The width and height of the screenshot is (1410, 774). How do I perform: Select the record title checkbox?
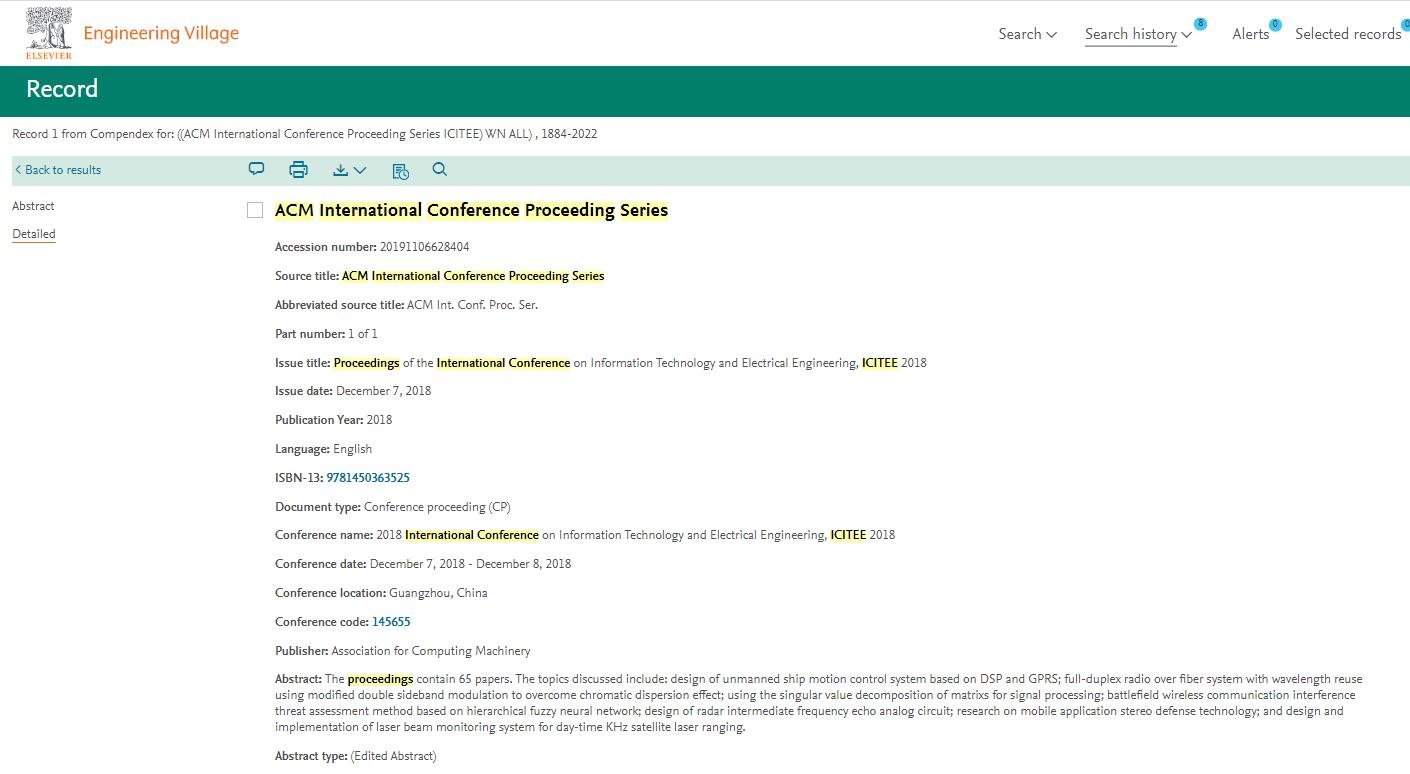point(255,210)
